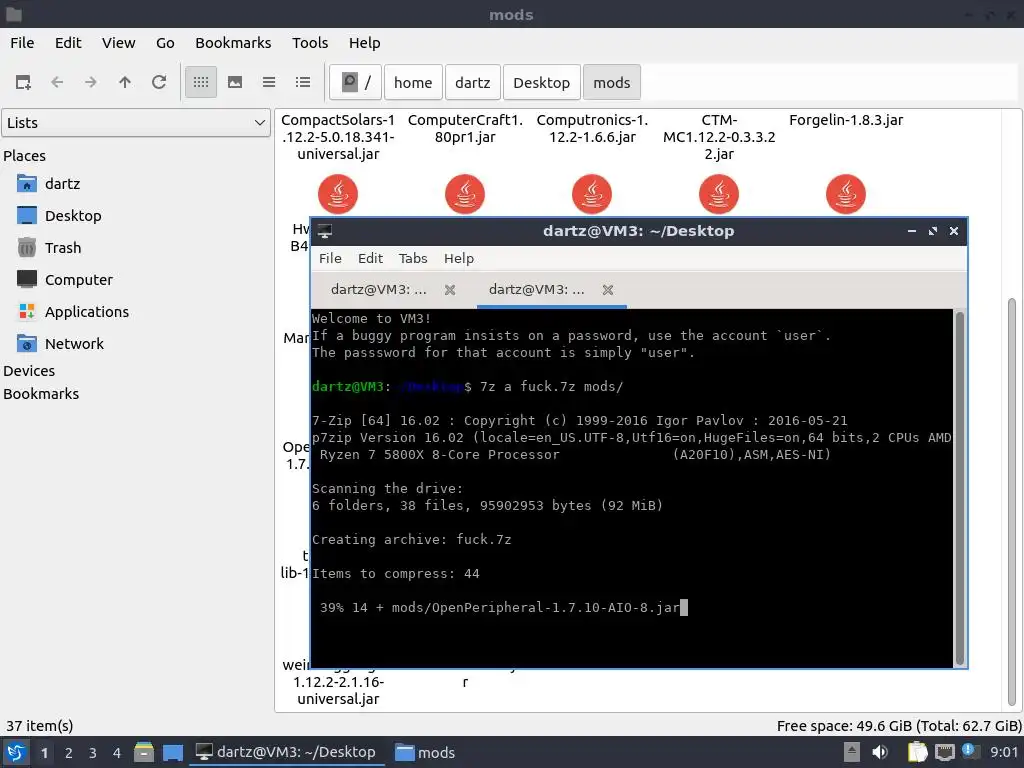Image resolution: width=1024 pixels, height=768 pixels.
Task: Click the Java icon below Computronics
Action: 592,194
